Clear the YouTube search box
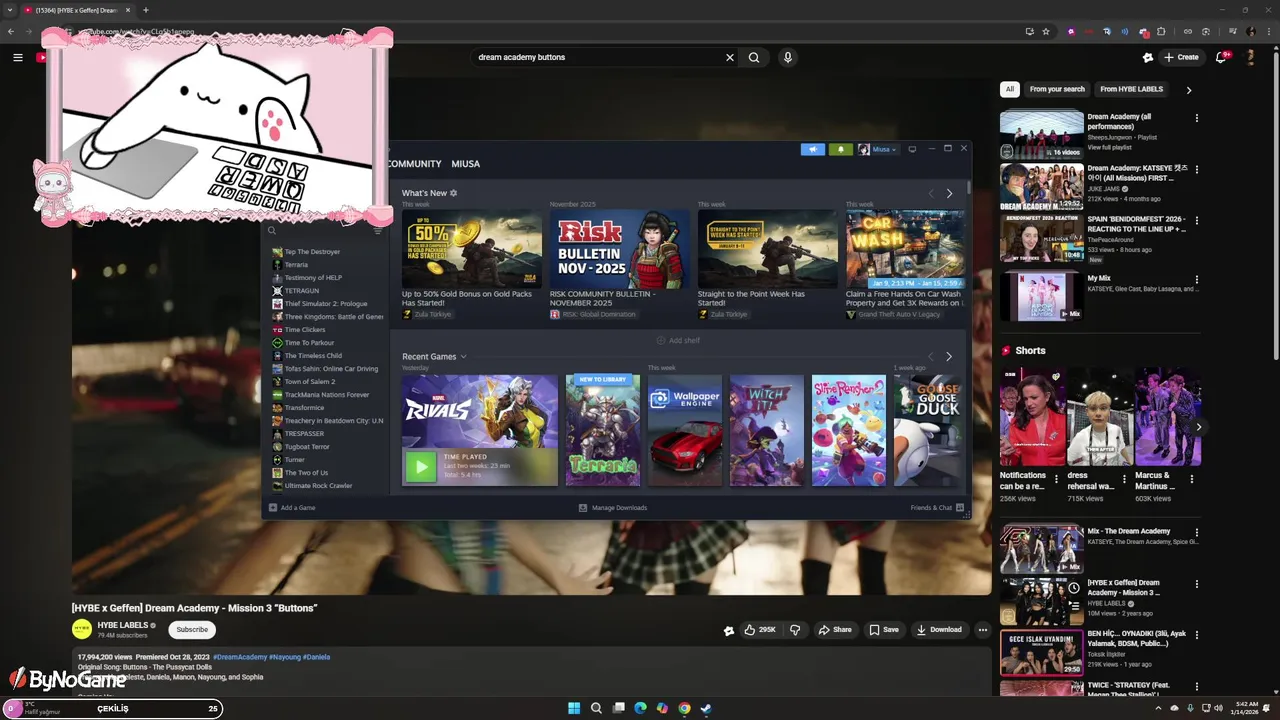The width and height of the screenshot is (1280, 720). tap(730, 57)
